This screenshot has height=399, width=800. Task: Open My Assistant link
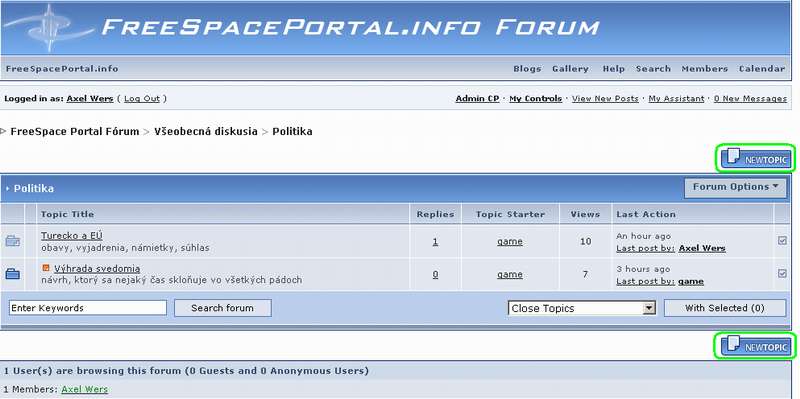click(x=676, y=99)
